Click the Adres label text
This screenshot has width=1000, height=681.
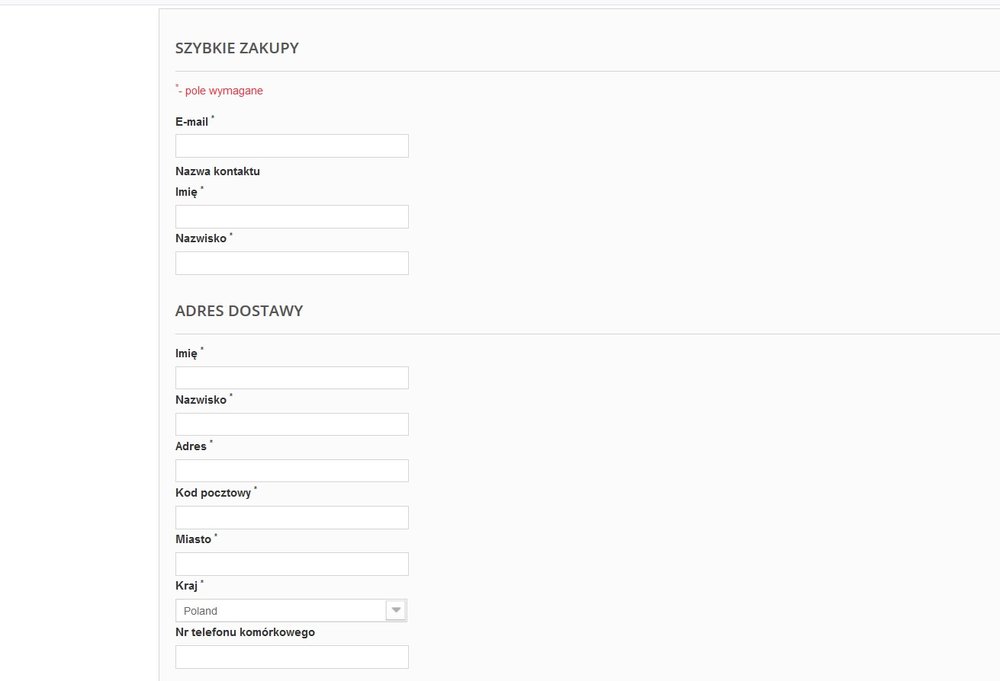coord(191,446)
